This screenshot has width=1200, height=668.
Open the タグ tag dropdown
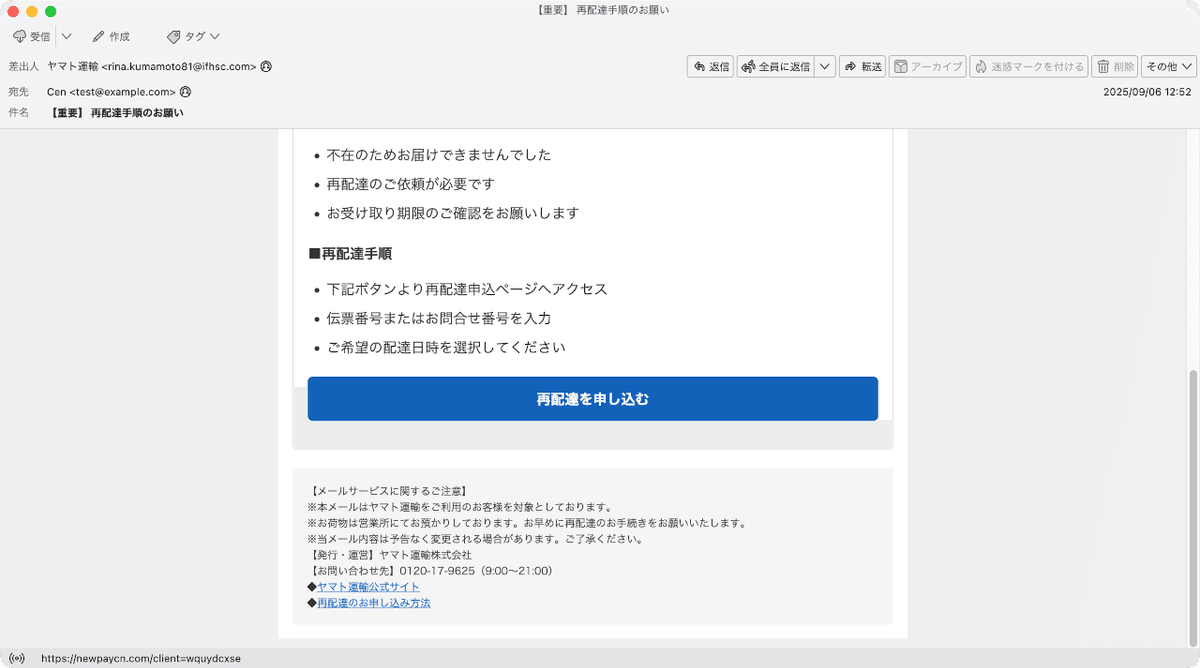click(193, 36)
